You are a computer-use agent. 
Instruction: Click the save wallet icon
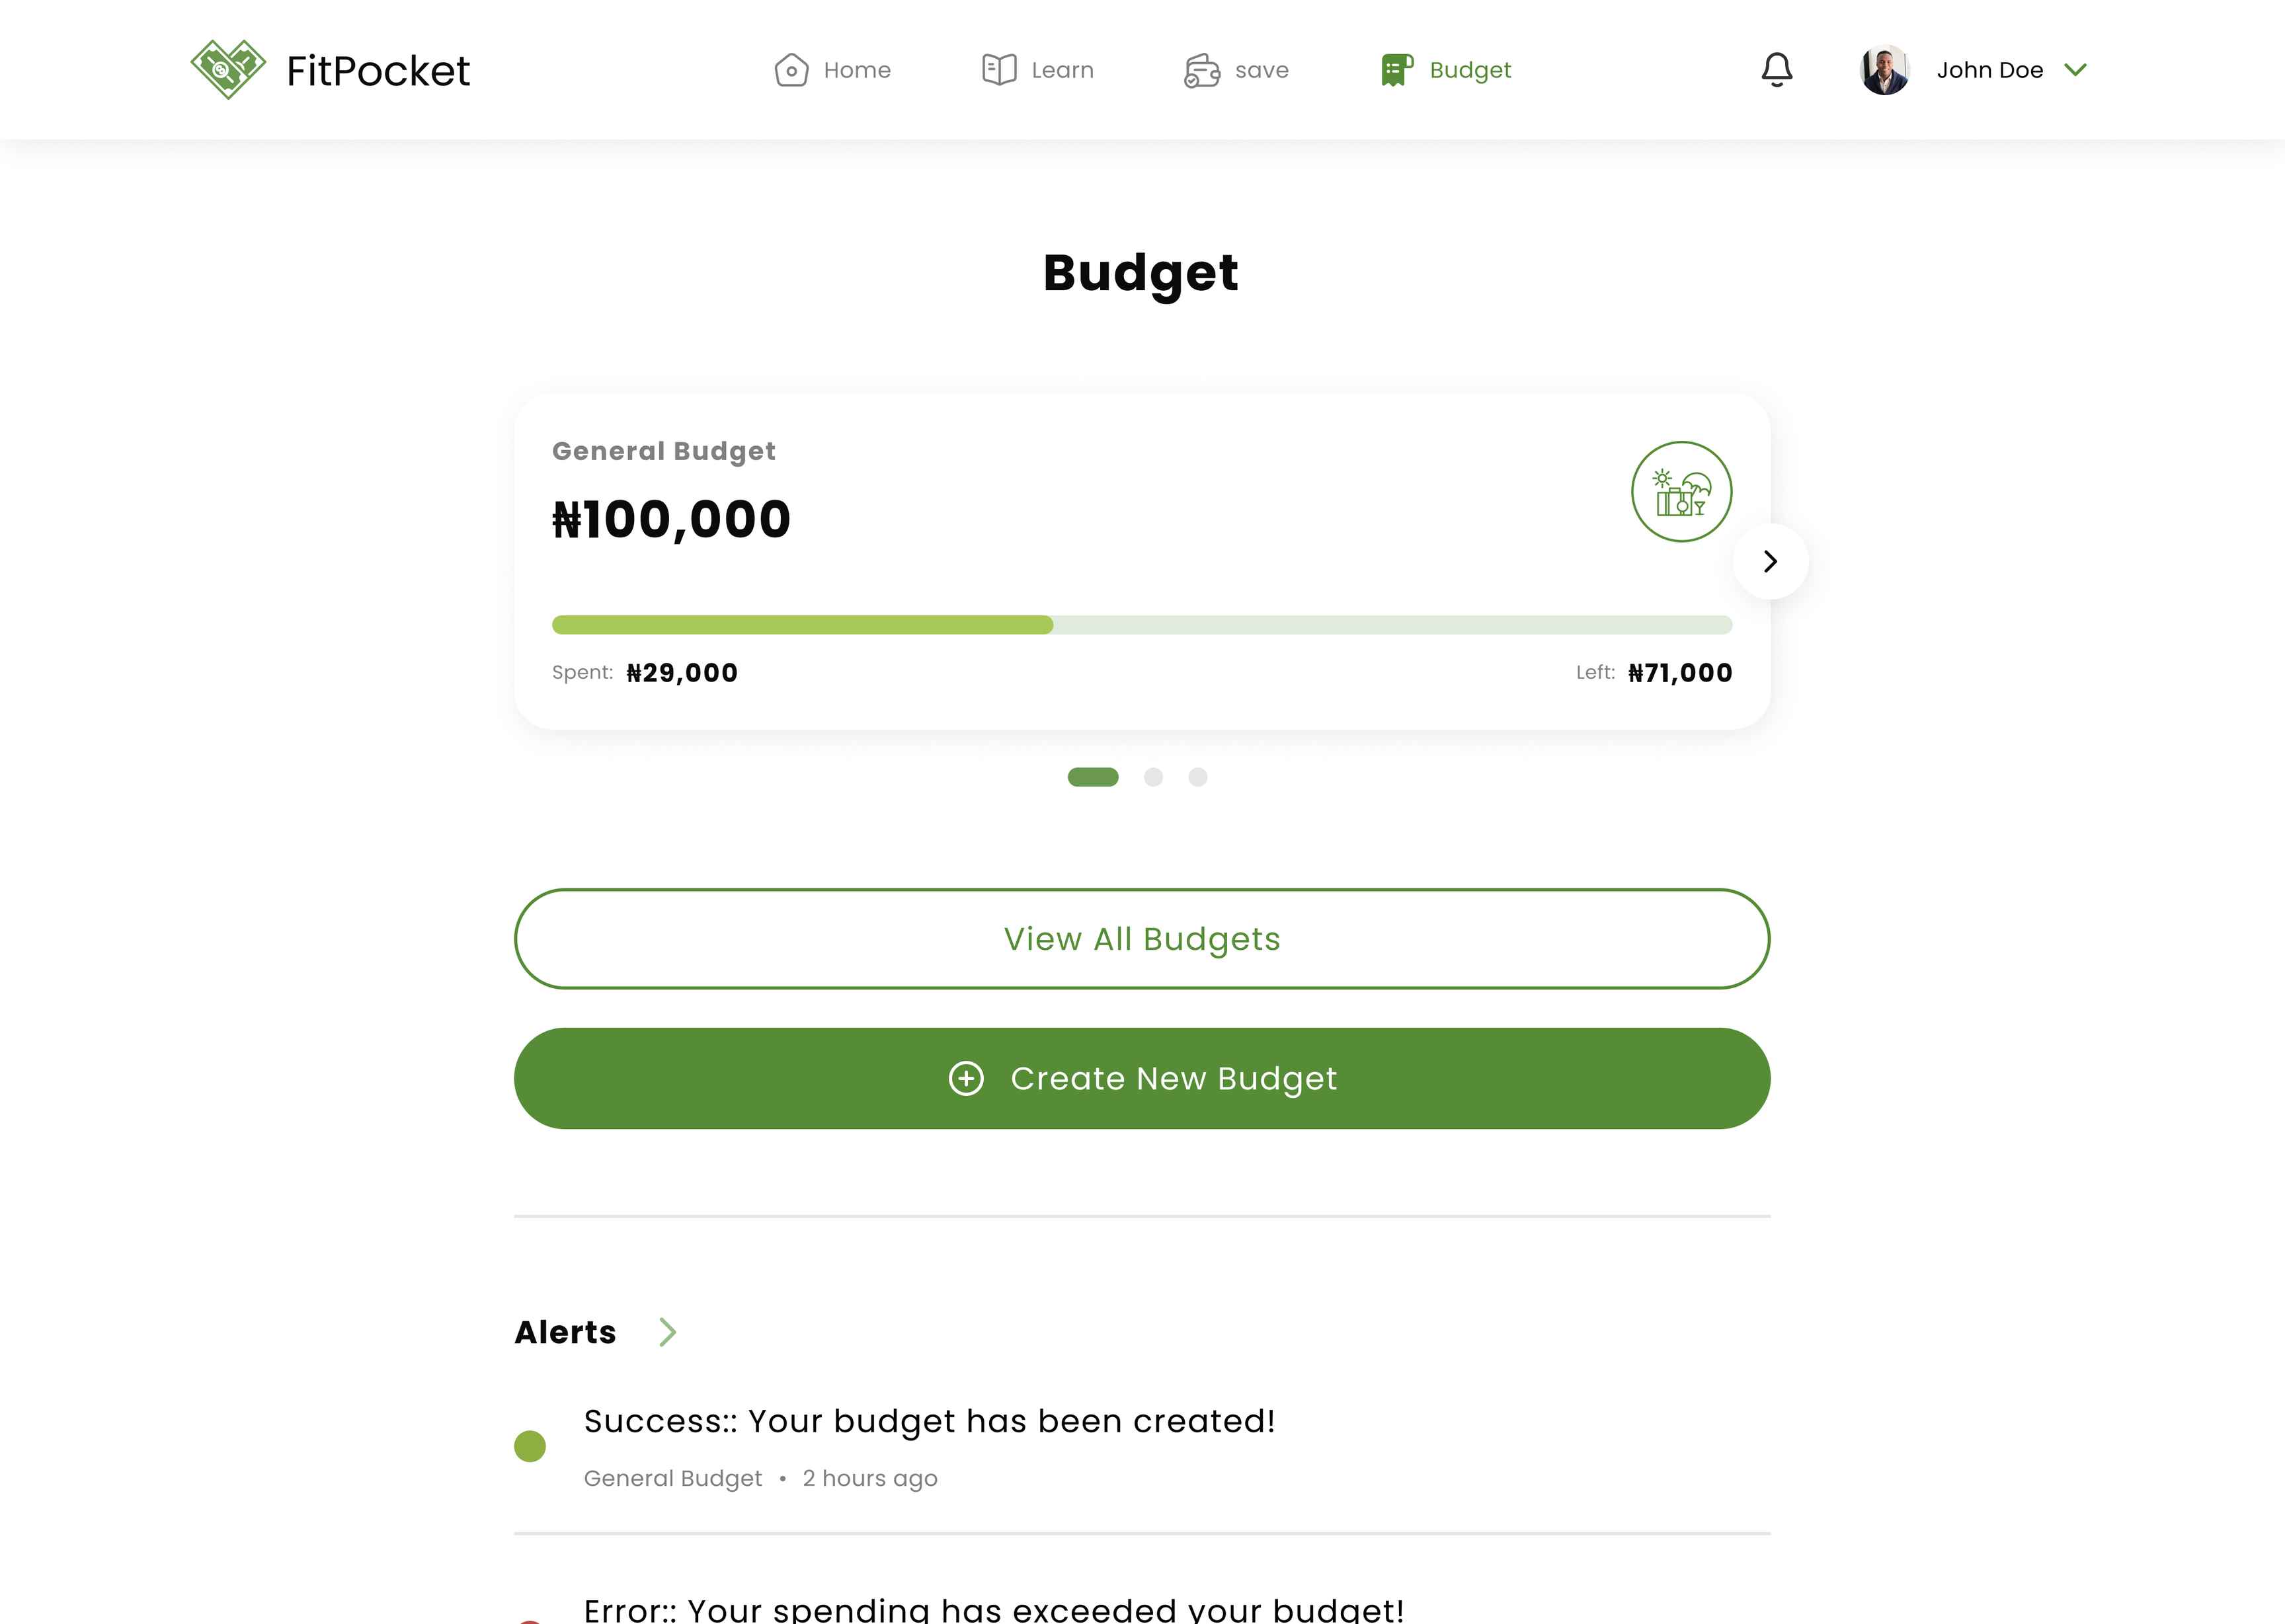click(1202, 70)
